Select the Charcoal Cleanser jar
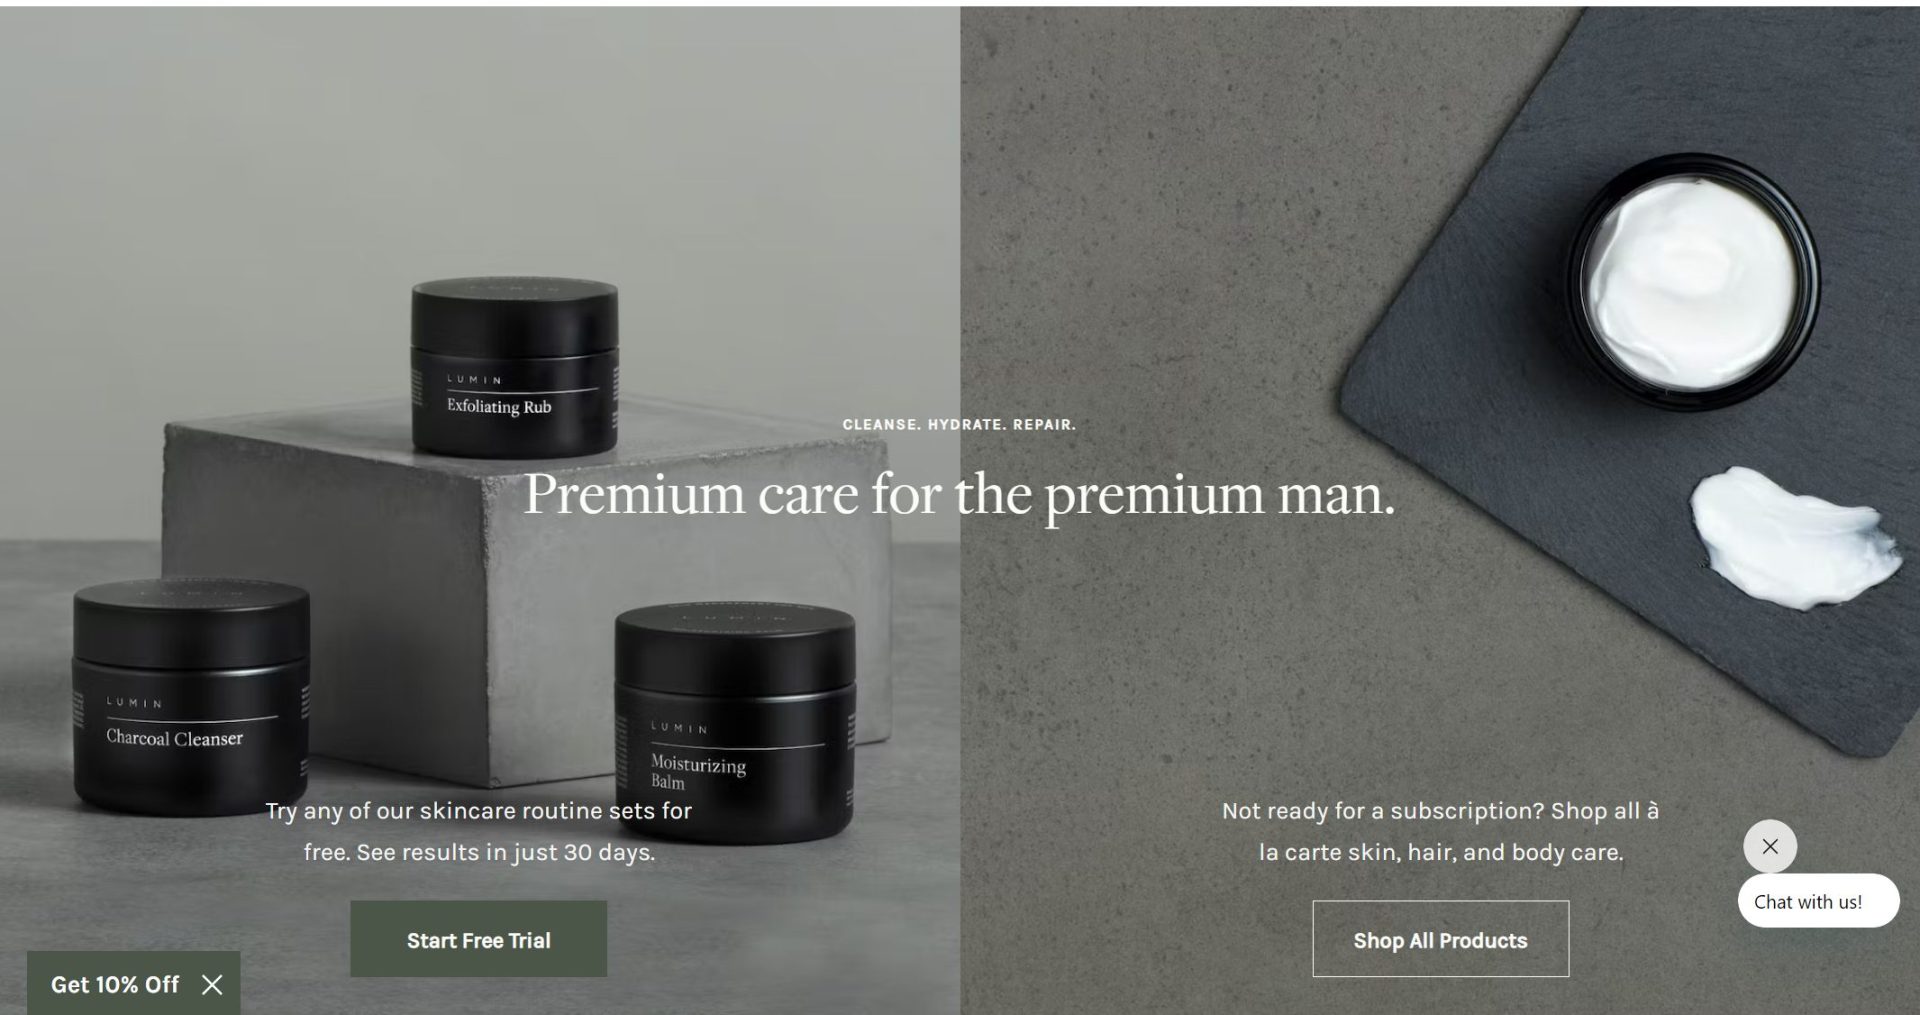Screen dimensions: 1920x1015 pyautogui.click(x=190, y=698)
